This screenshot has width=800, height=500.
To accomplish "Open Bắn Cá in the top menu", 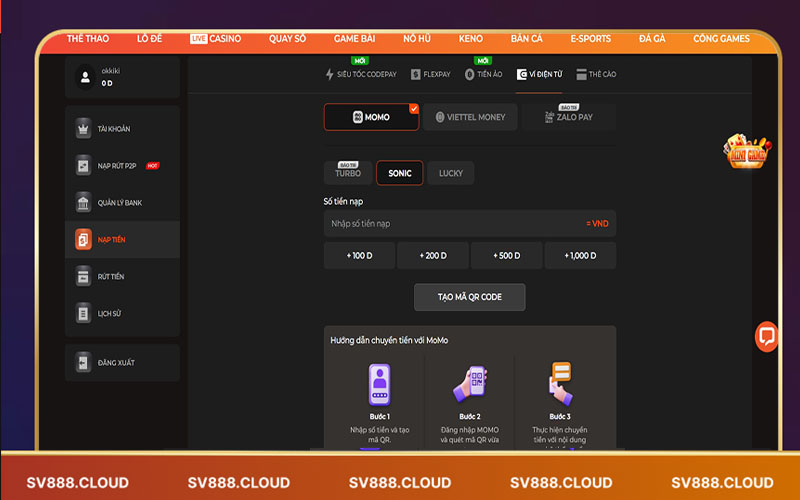I will [x=527, y=39].
